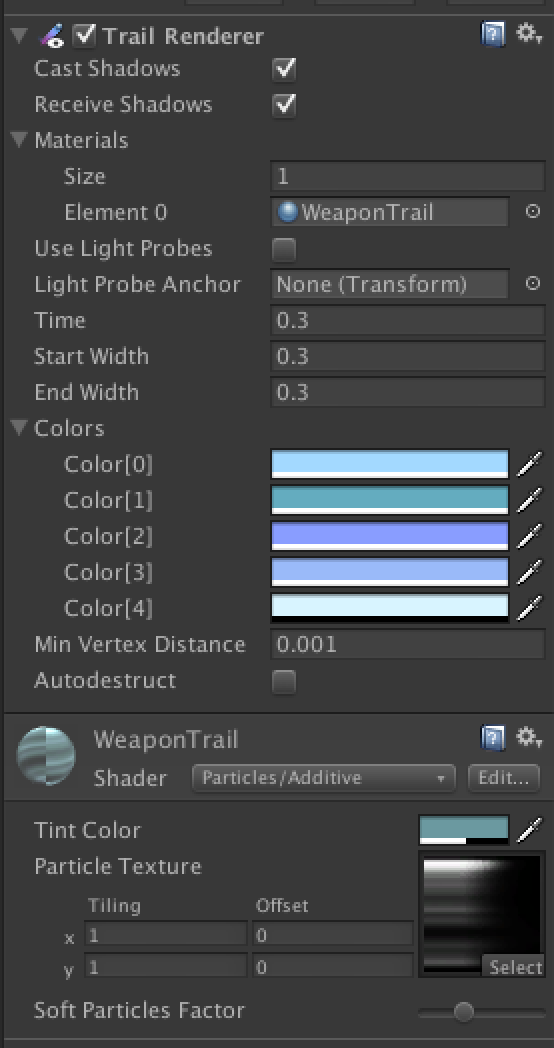Use the eyedropper next to Tint Color
Screen dimensions: 554x1048
point(529,830)
